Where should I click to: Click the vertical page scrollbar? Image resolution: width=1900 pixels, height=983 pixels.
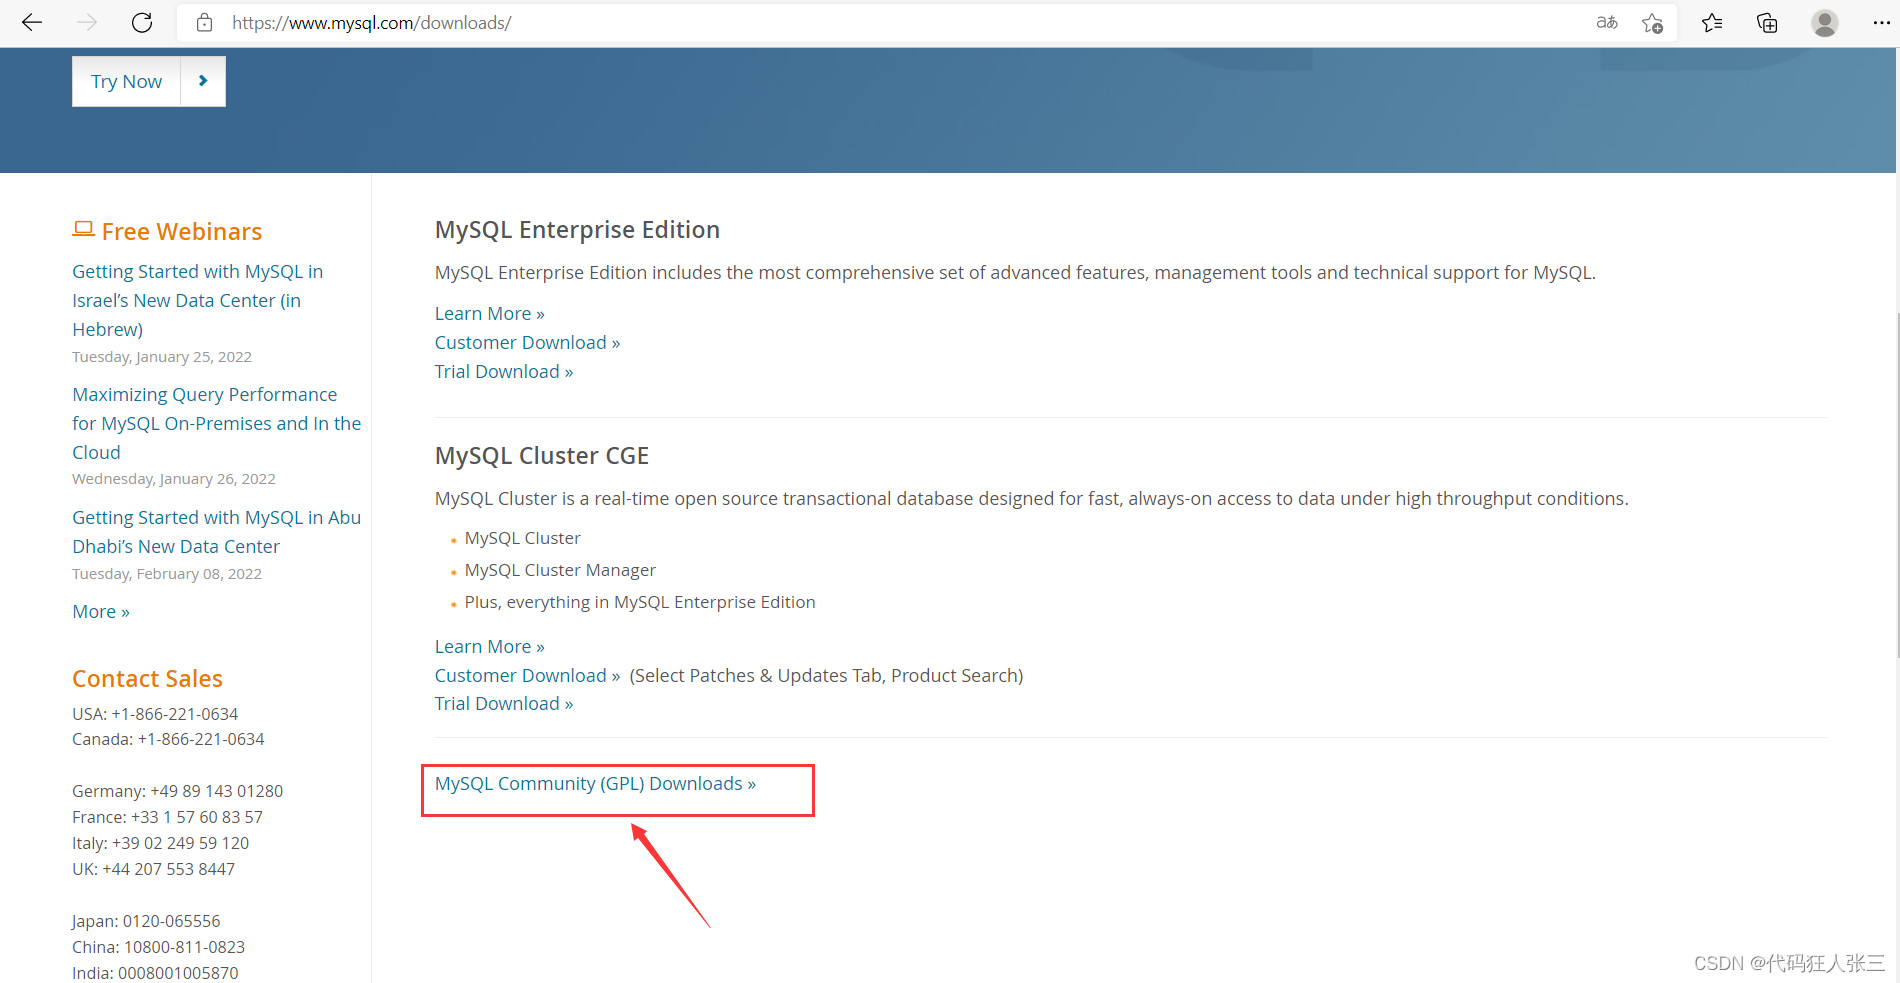(1897, 485)
